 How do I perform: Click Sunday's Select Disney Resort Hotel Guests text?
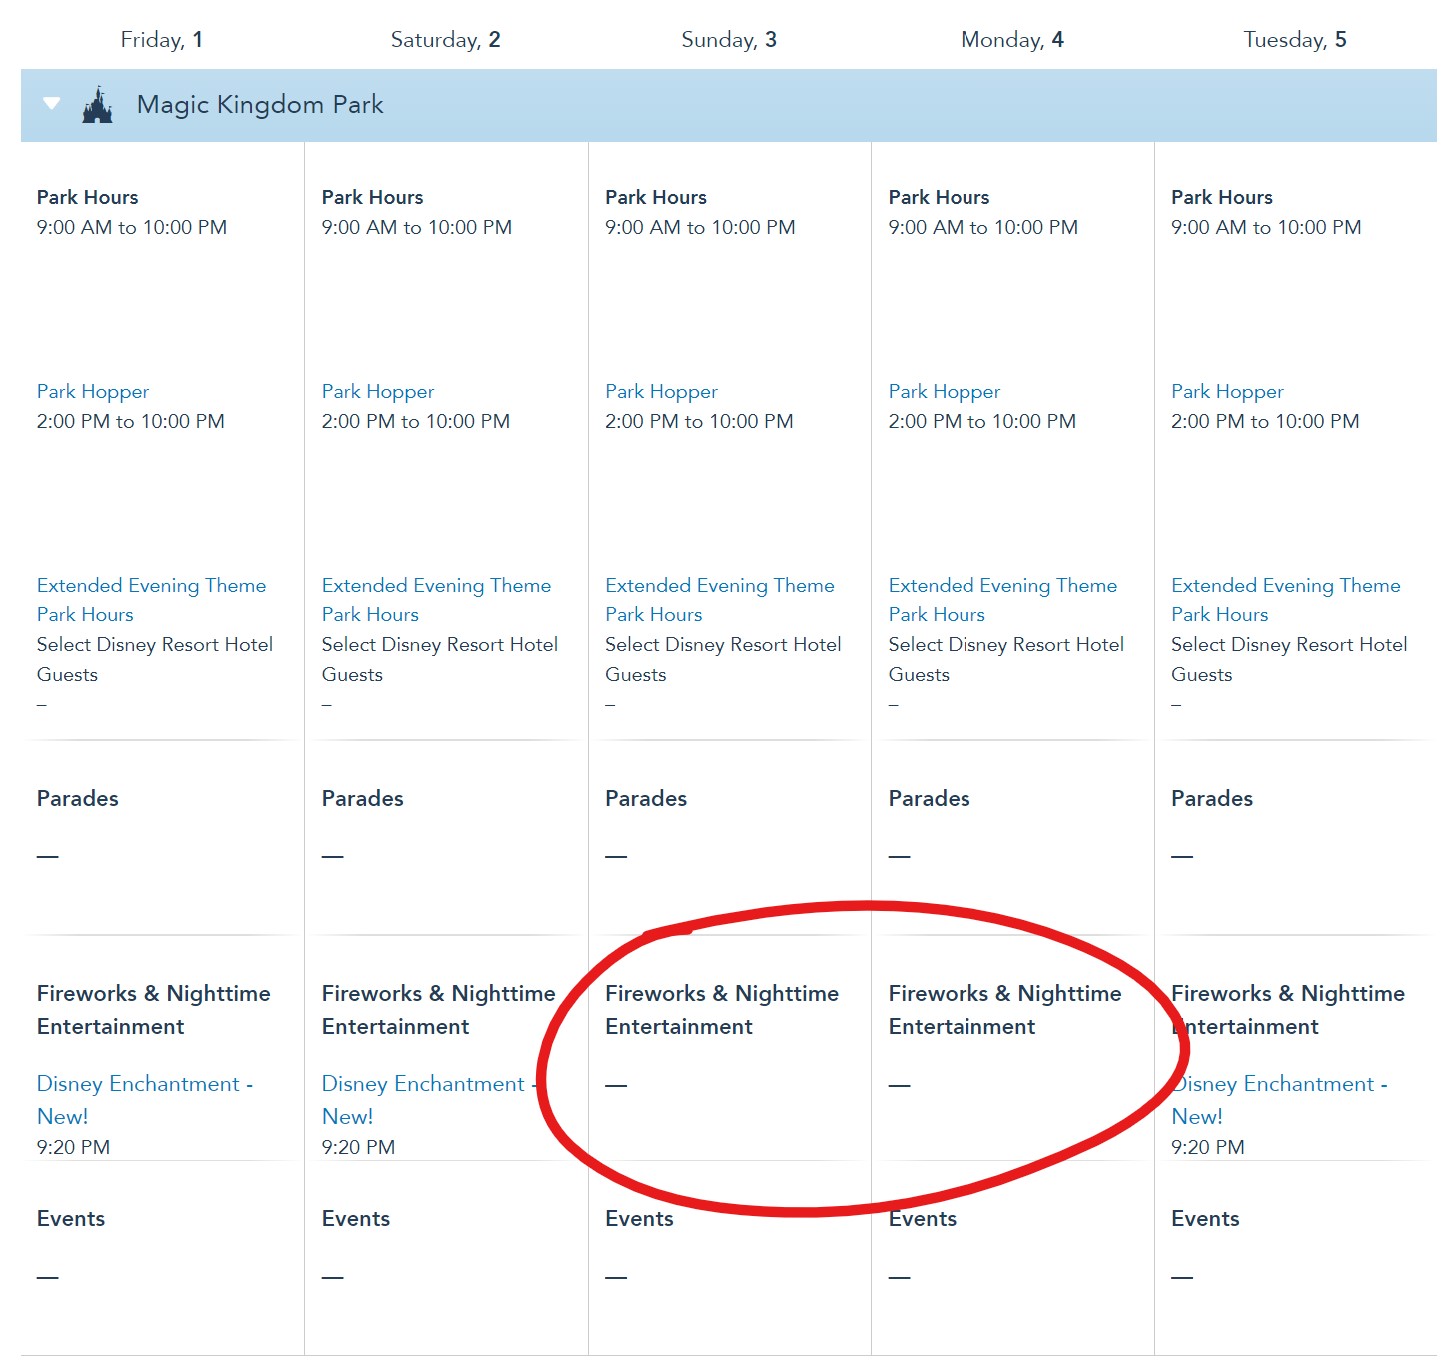pos(723,660)
